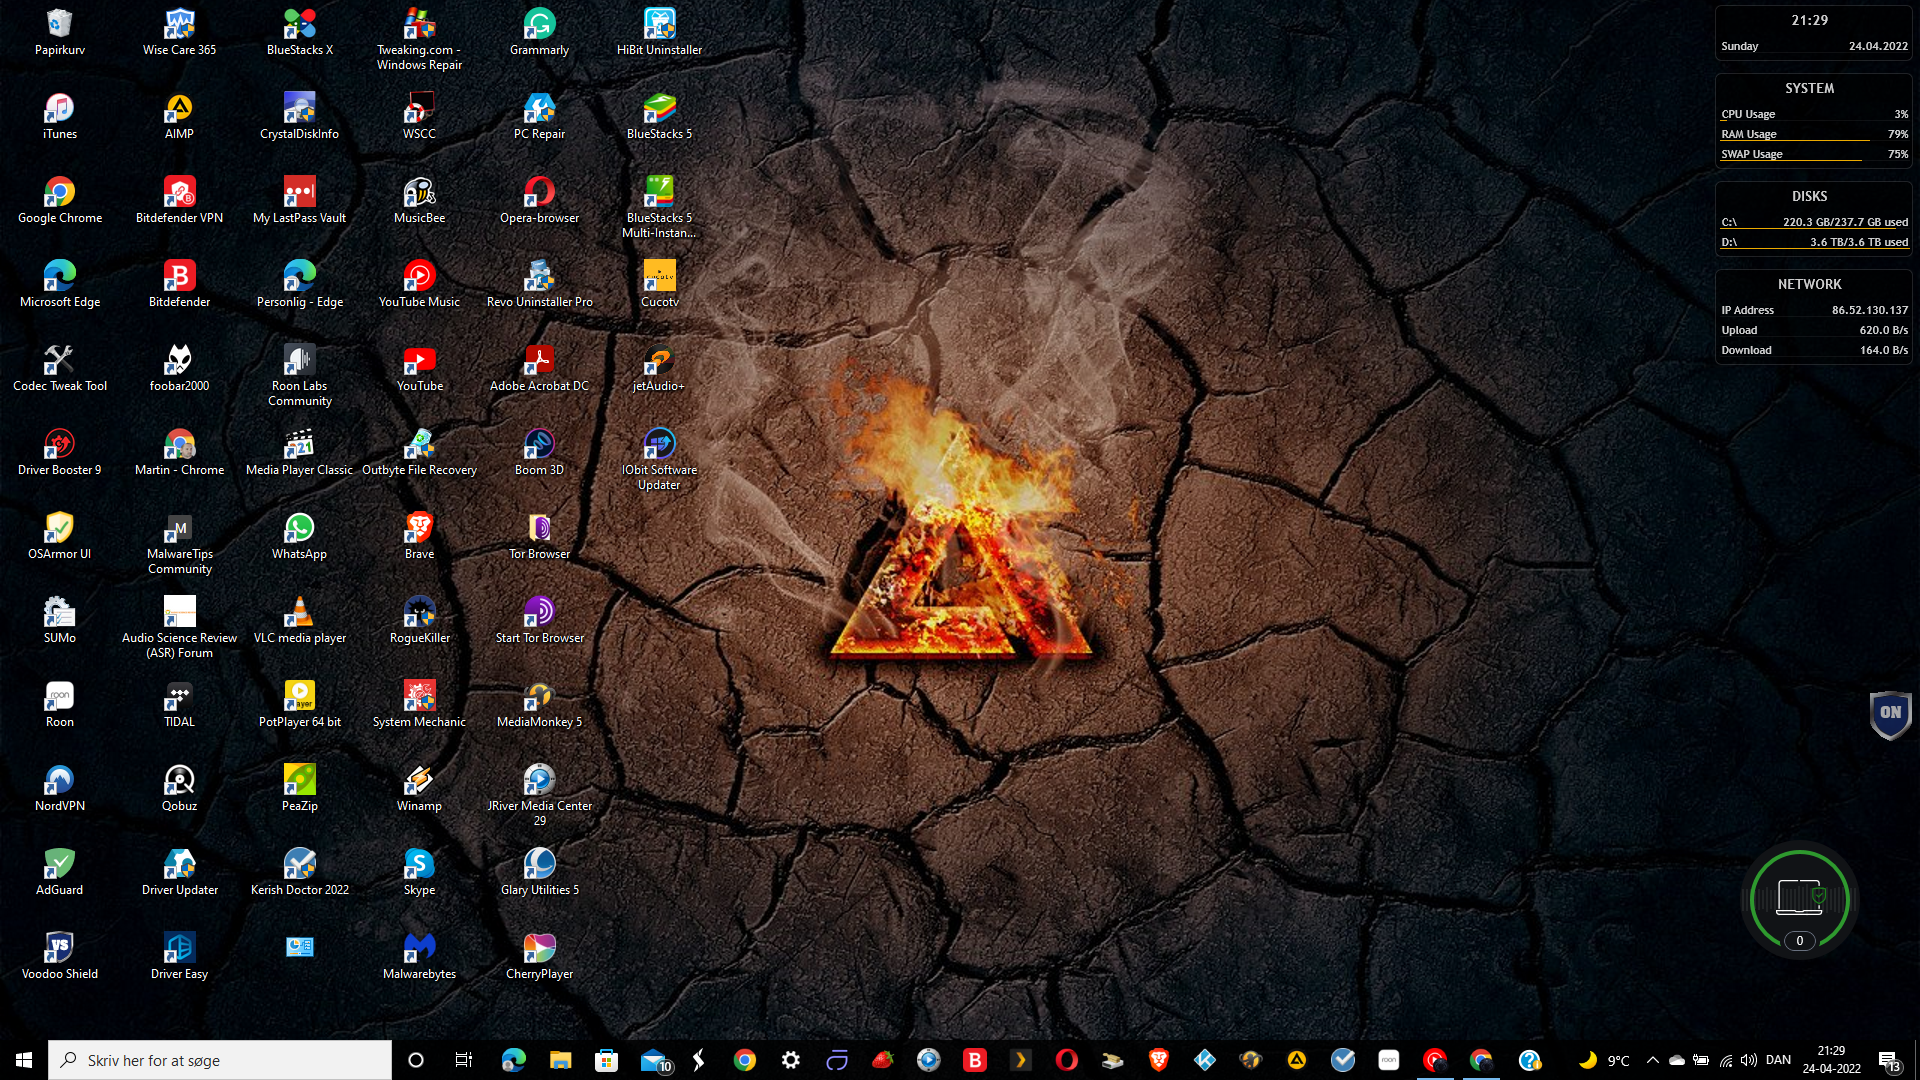
Task: Open the notification action center
Action: pyautogui.click(x=1888, y=1060)
